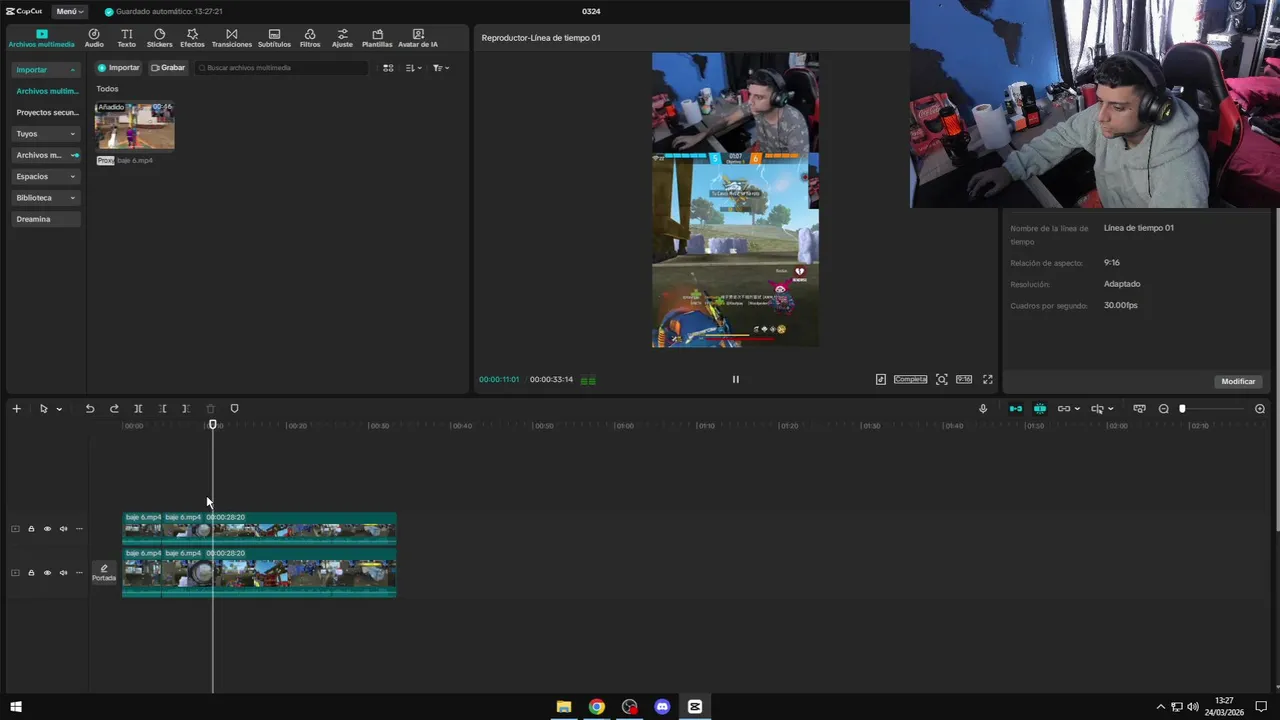The height and width of the screenshot is (720, 1280).
Task: Pause the preview playback
Action: point(735,379)
